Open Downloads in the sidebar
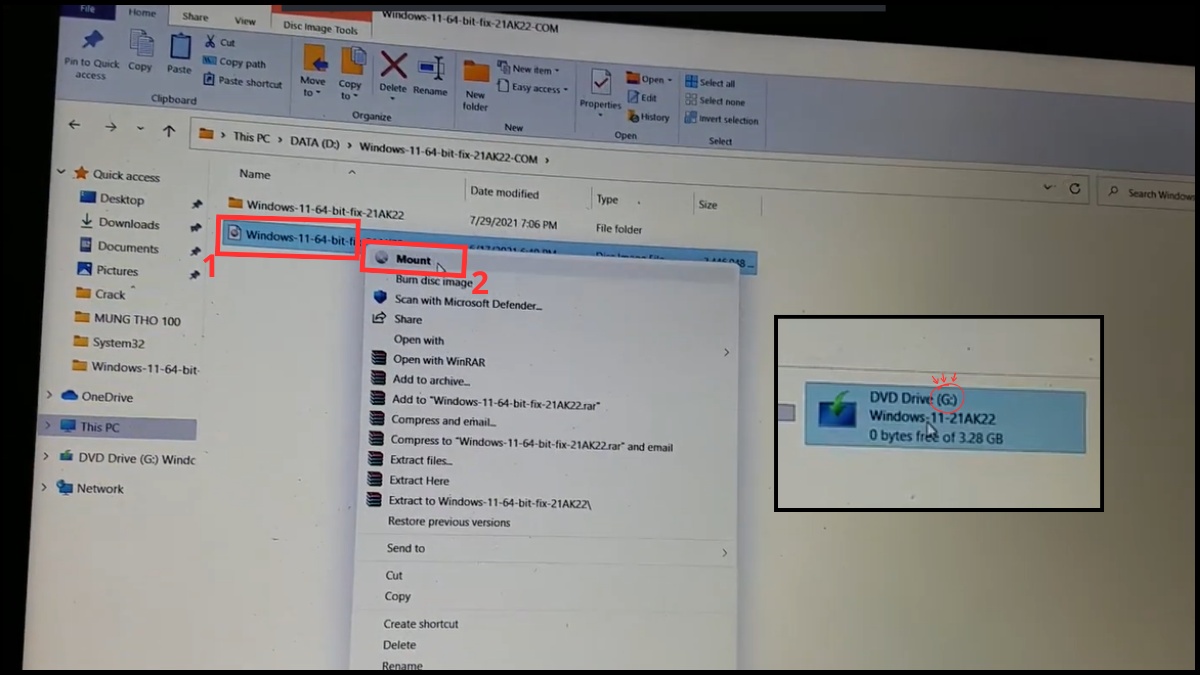The image size is (1200, 675). (x=129, y=224)
